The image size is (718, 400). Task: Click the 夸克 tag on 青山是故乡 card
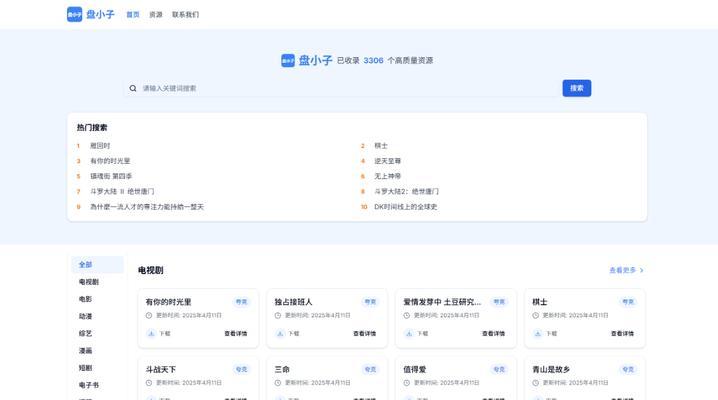[628, 369]
